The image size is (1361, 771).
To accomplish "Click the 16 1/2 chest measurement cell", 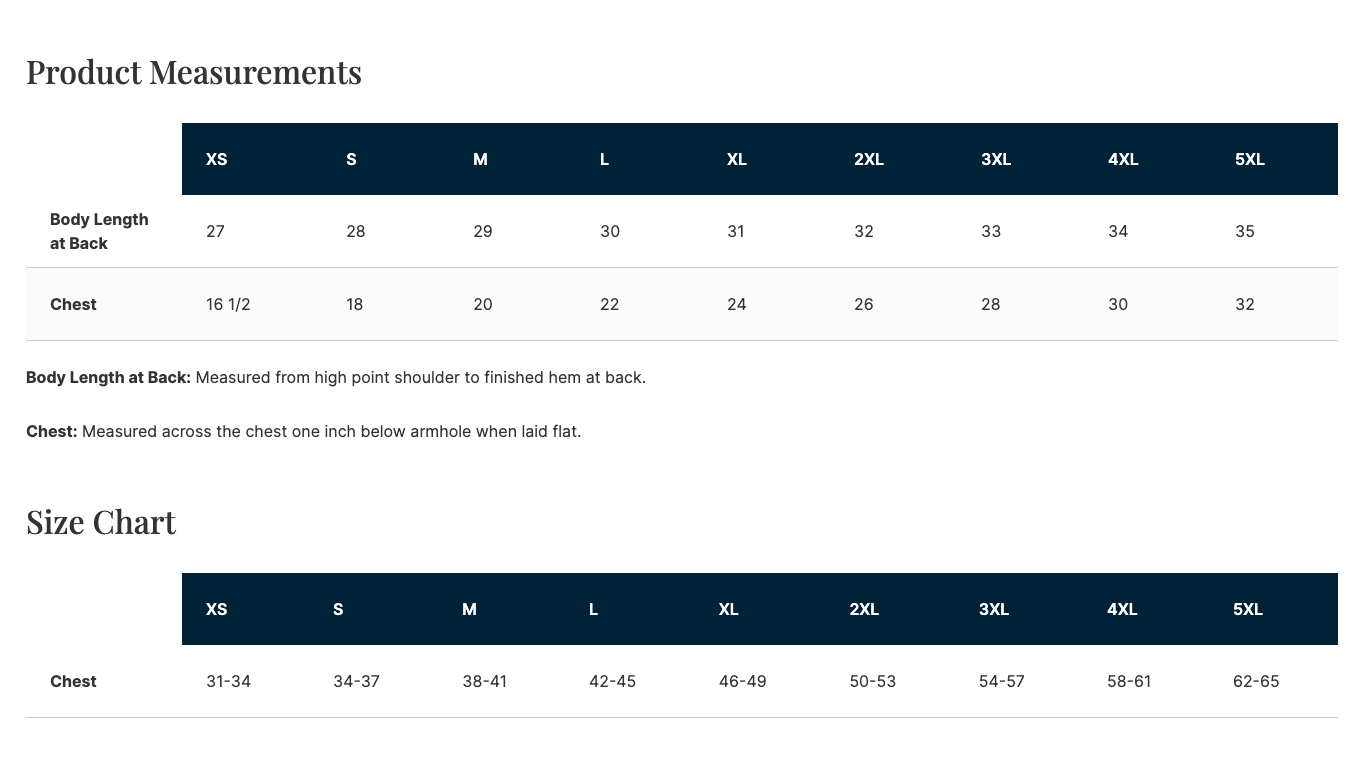I will coord(228,304).
